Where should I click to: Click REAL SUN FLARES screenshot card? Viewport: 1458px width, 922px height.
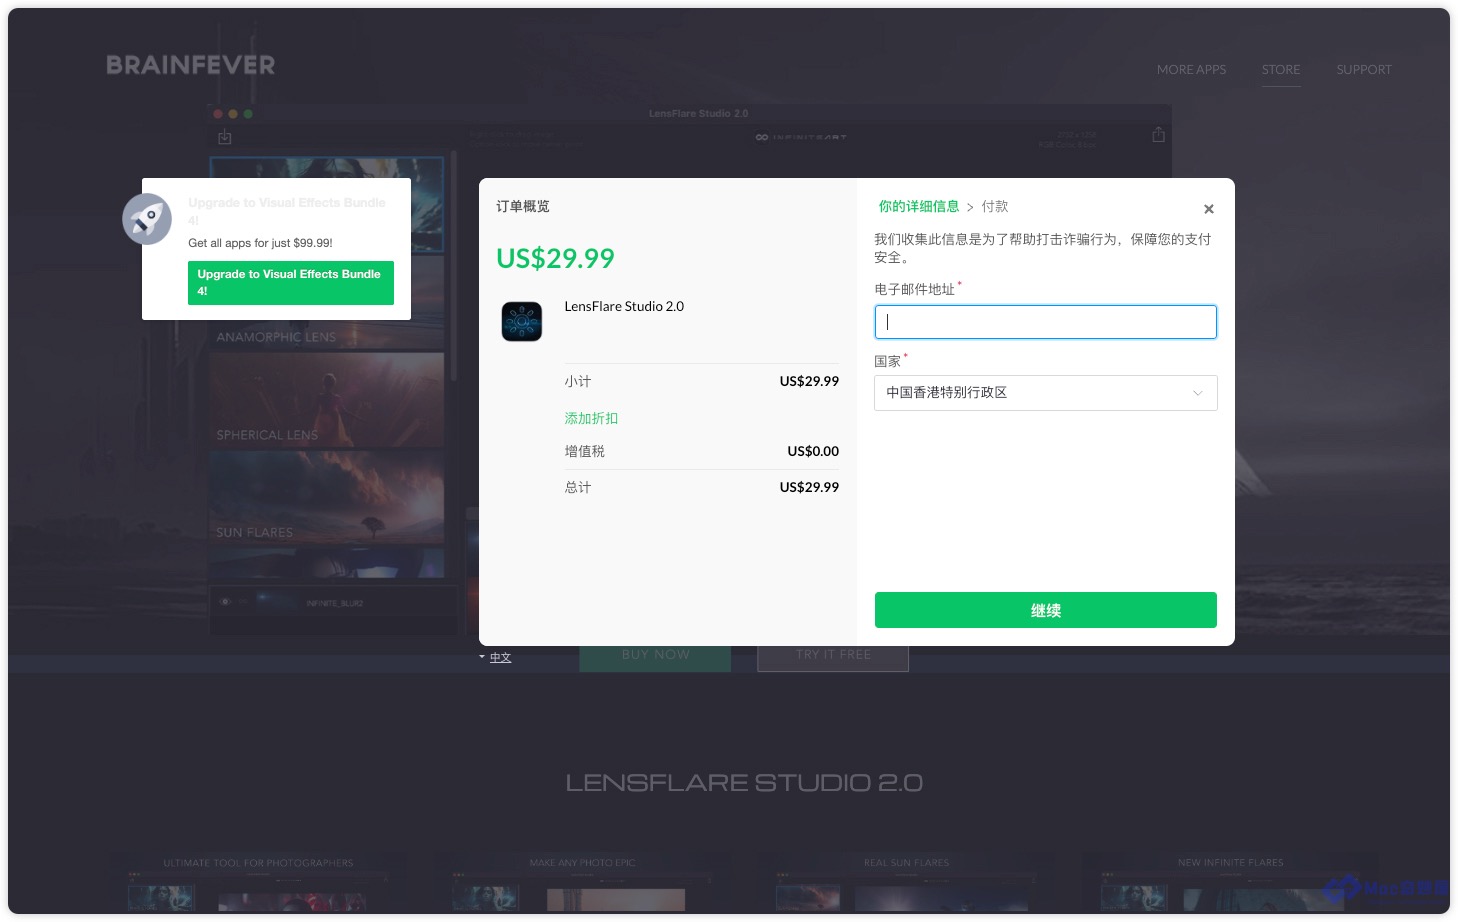[x=906, y=882]
